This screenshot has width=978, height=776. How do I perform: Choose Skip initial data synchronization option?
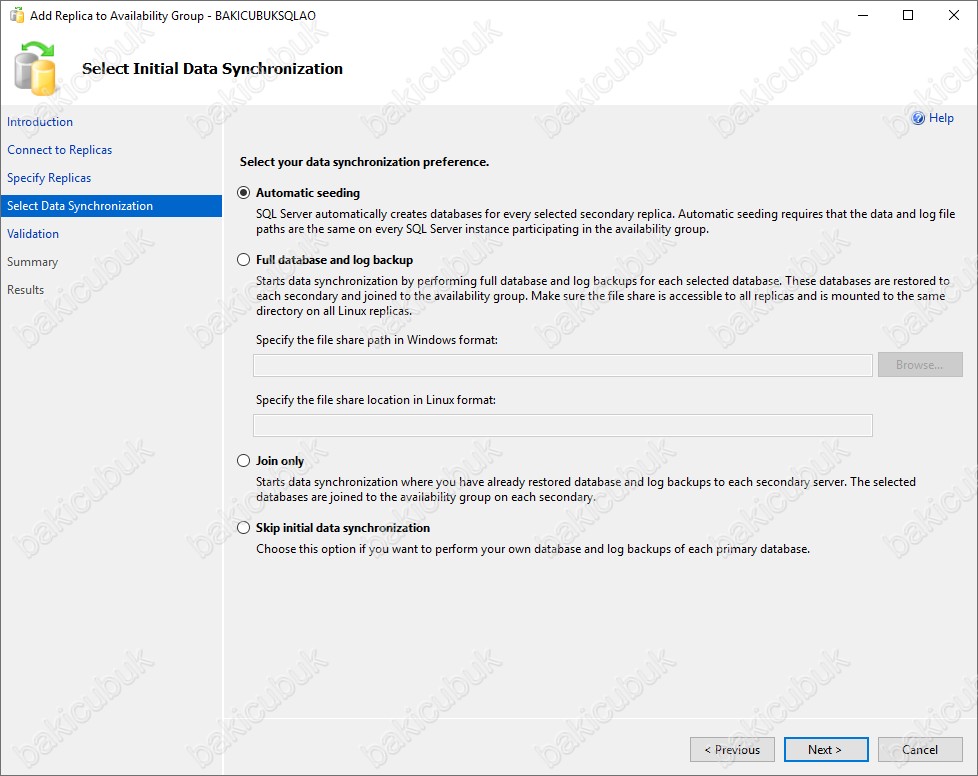click(x=243, y=528)
